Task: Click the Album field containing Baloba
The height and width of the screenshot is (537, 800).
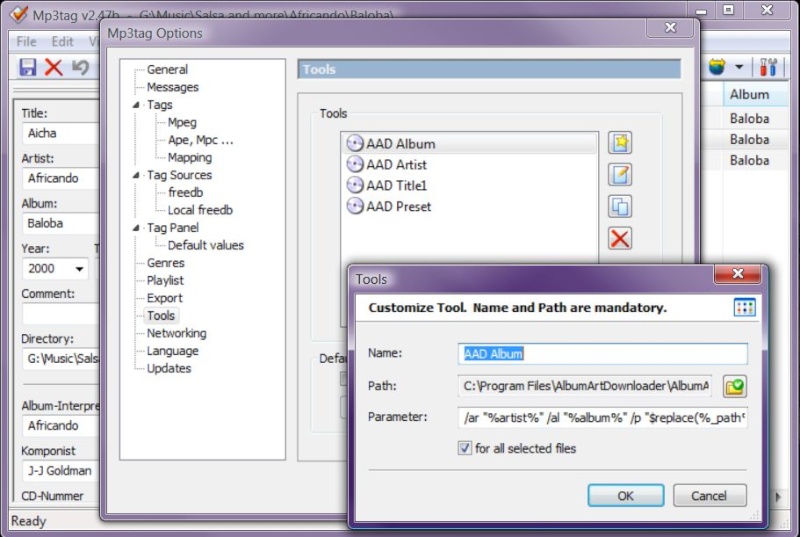Action: [x=61, y=223]
